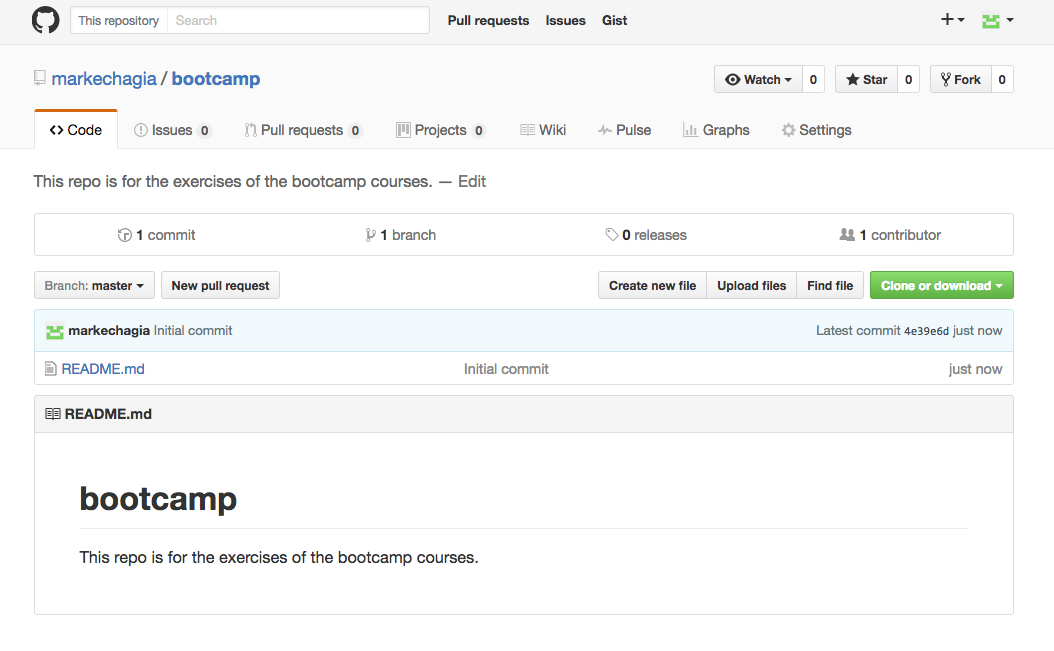The height and width of the screenshot is (651, 1054).
Task: Click the just now time in README.md row
Action: [x=975, y=369]
